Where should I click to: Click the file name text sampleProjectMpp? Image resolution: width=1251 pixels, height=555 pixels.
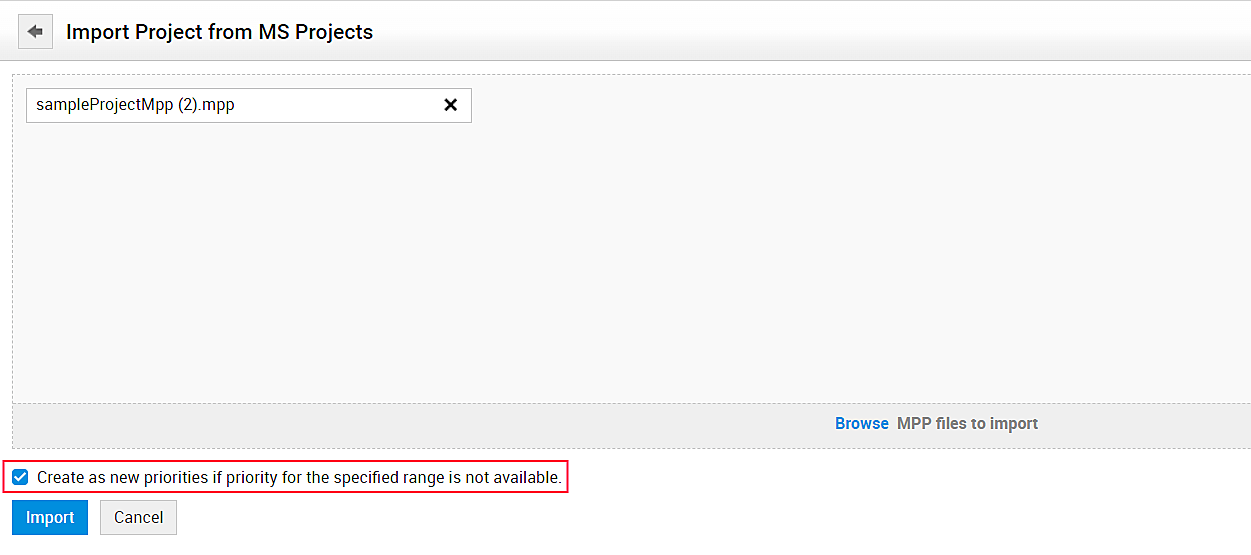(135, 105)
